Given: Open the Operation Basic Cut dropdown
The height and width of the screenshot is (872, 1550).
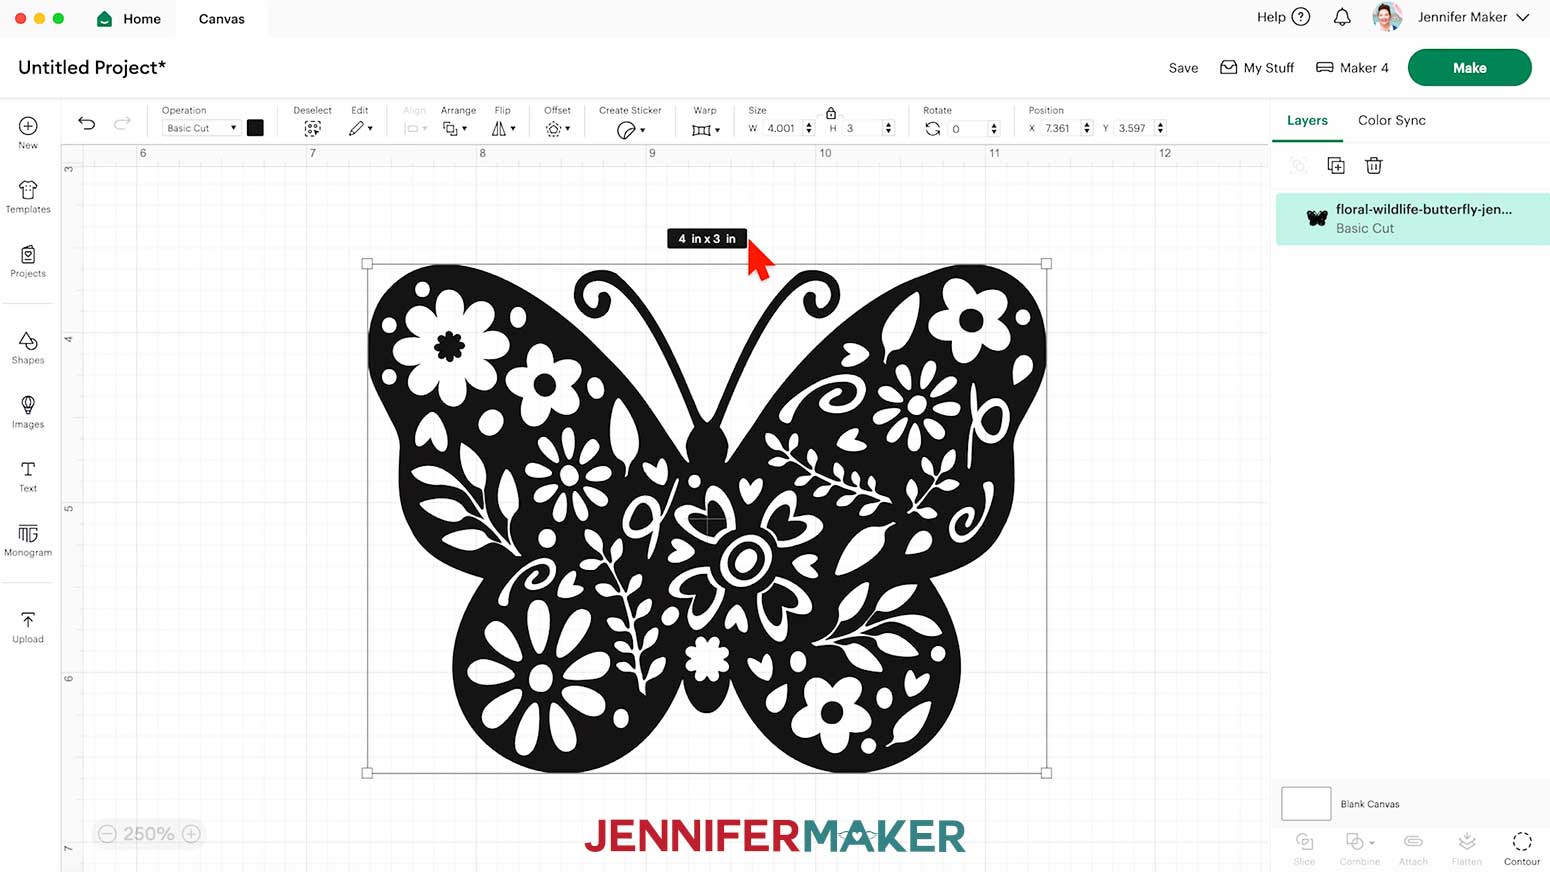Looking at the screenshot, I should coord(201,128).
